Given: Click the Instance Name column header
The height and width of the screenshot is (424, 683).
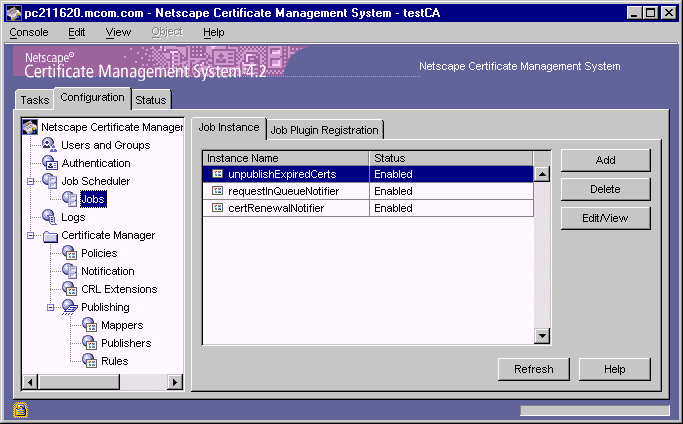Looking at the screenshot, I should click(x=286, y=158).
